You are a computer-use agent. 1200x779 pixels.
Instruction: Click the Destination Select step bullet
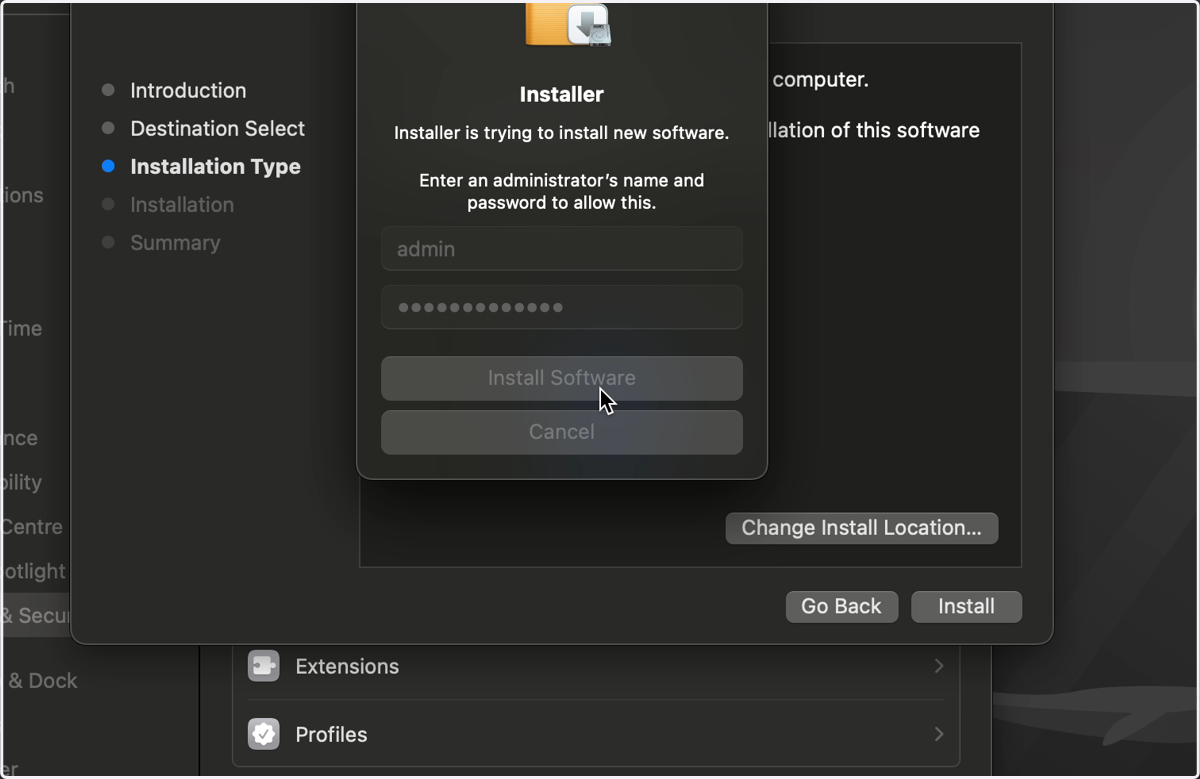click(108, 128)
